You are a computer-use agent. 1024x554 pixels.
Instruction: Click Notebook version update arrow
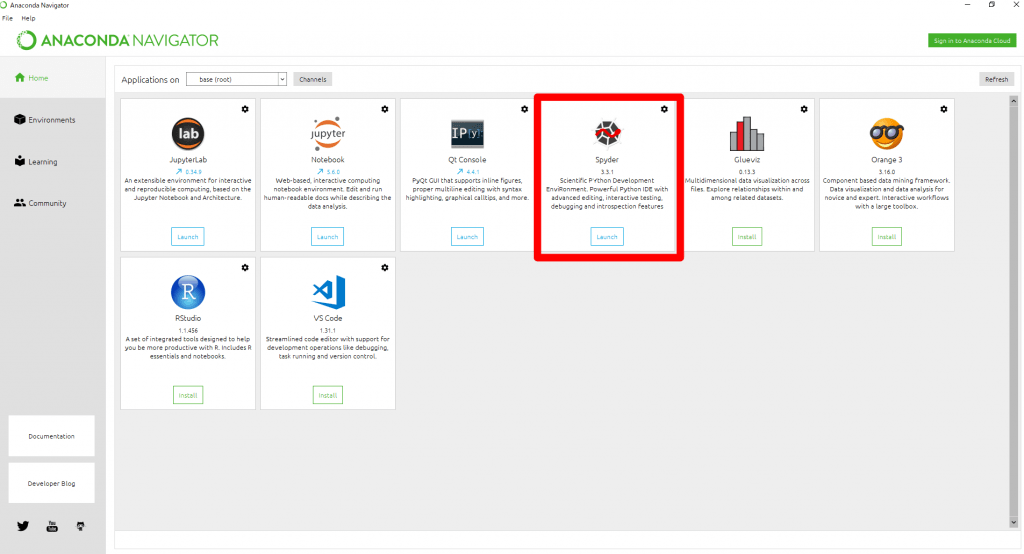320,172
